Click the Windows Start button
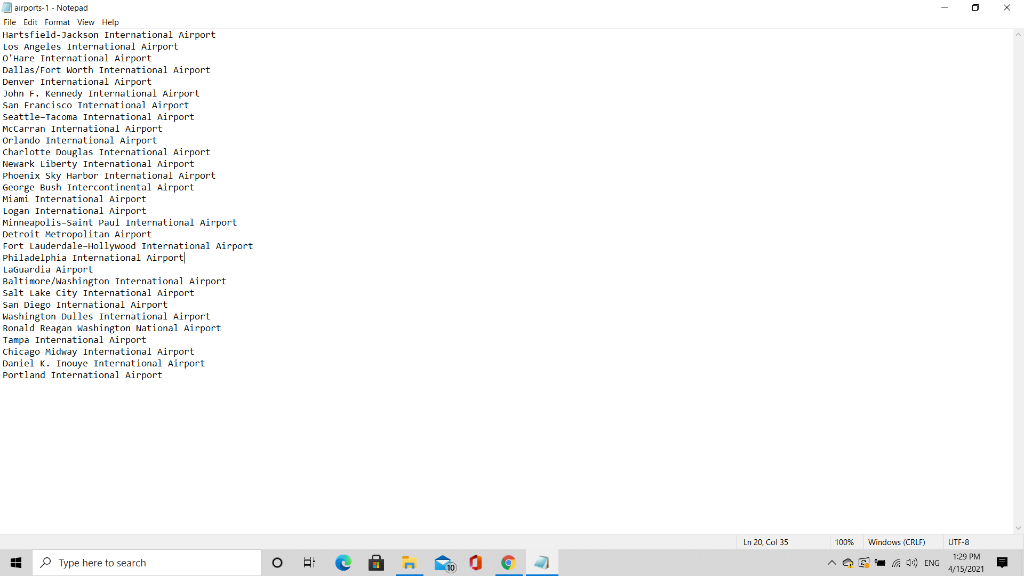 click(16, 563)
